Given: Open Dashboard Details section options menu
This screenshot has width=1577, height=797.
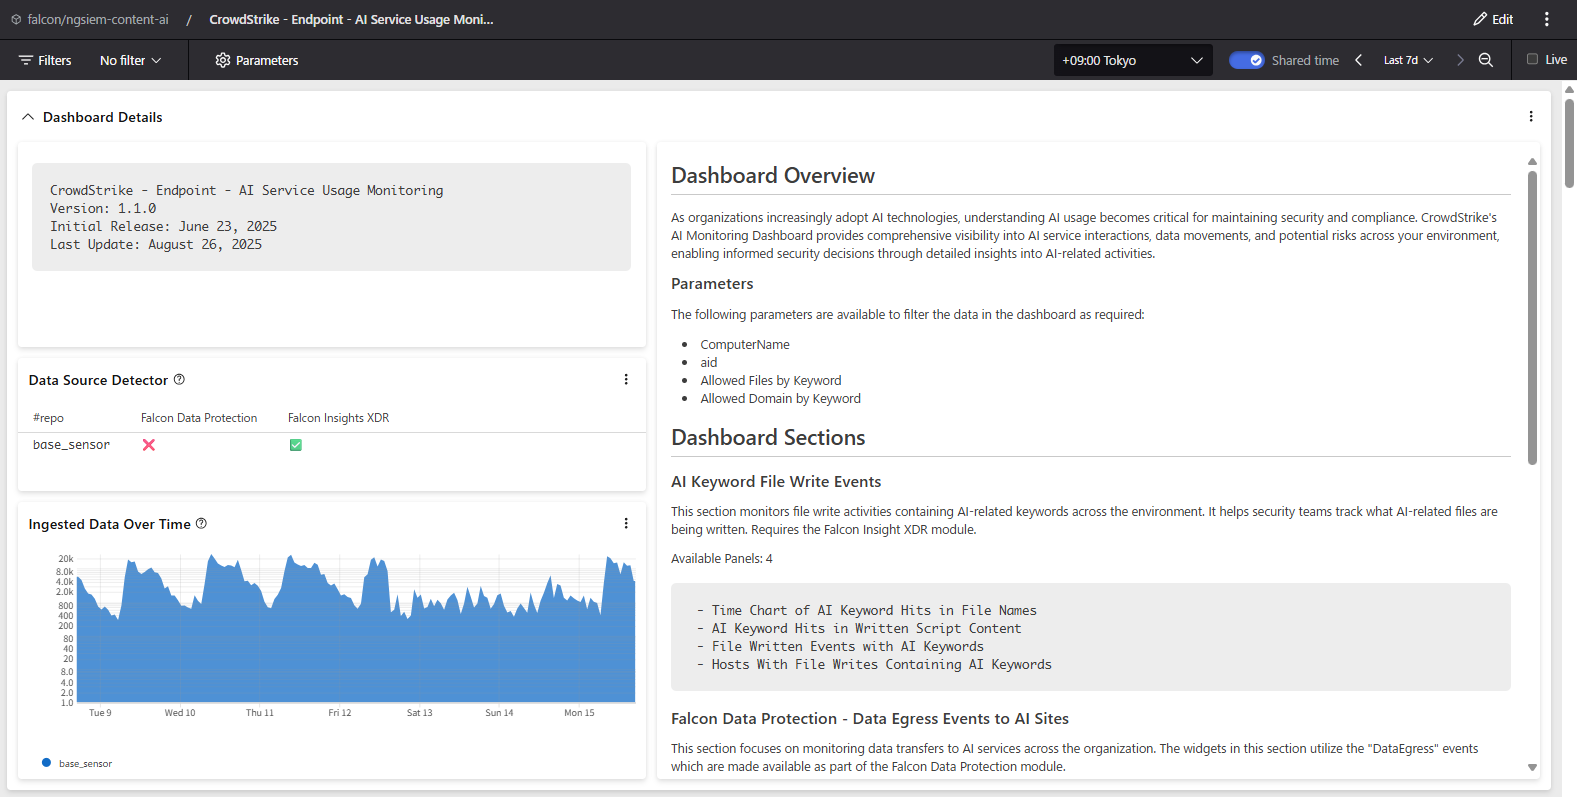Looking at the screenshot, I should point(1530,117).
